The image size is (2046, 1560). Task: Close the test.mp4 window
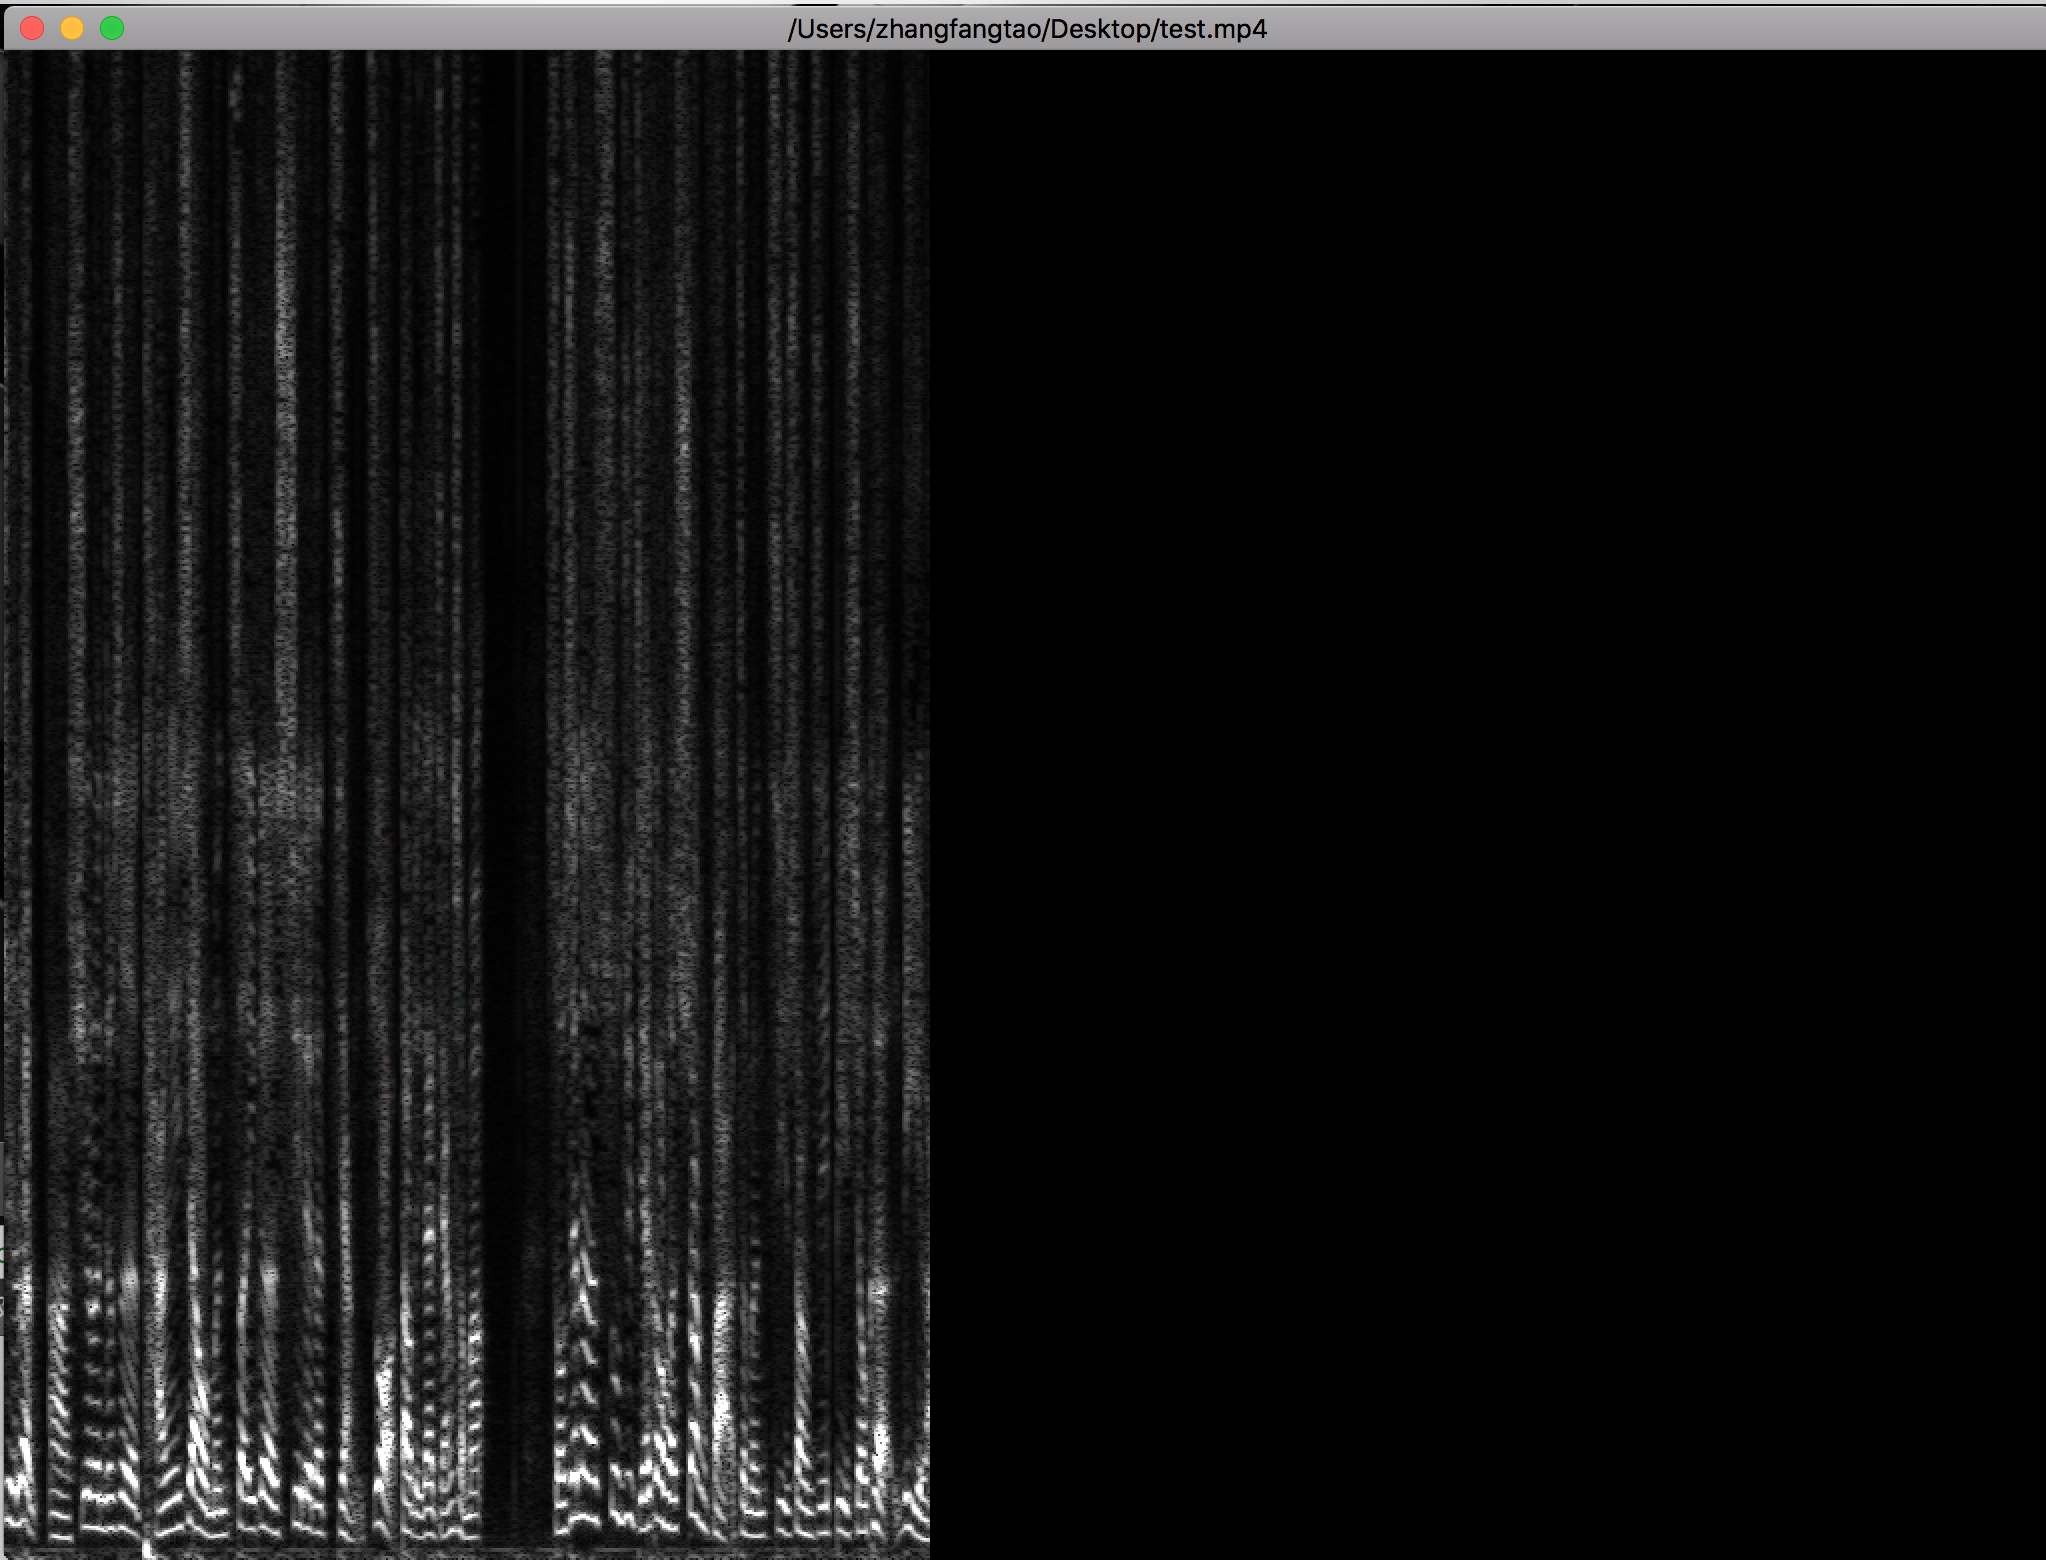point(32,28)
